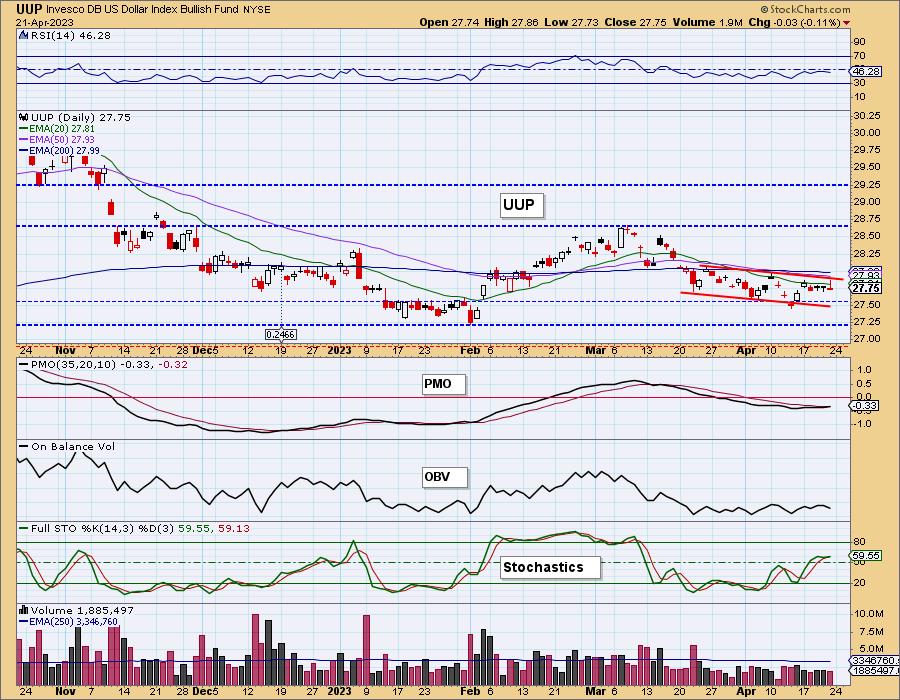Click the UUP ticker symbol in the header
Image resolution: width=900 pixels, height=700 pixels.
[28, 9]
